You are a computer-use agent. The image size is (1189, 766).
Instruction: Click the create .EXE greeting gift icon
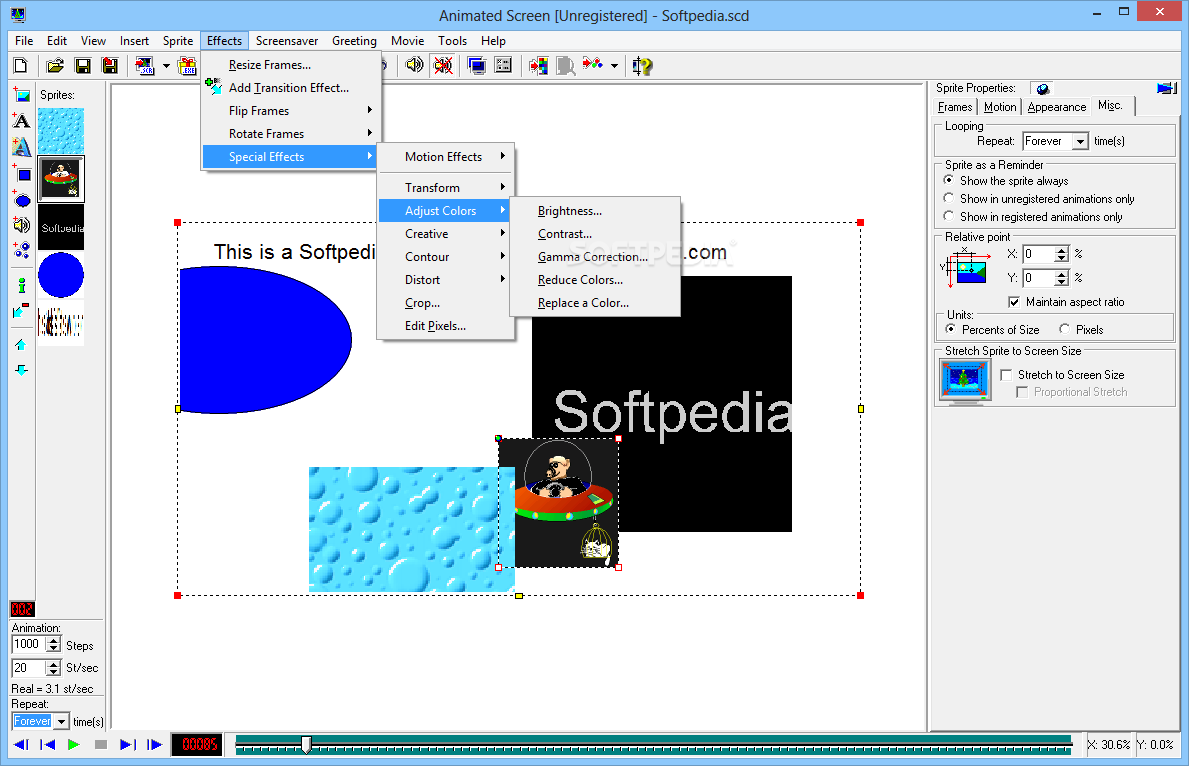(x=187, y=66)
